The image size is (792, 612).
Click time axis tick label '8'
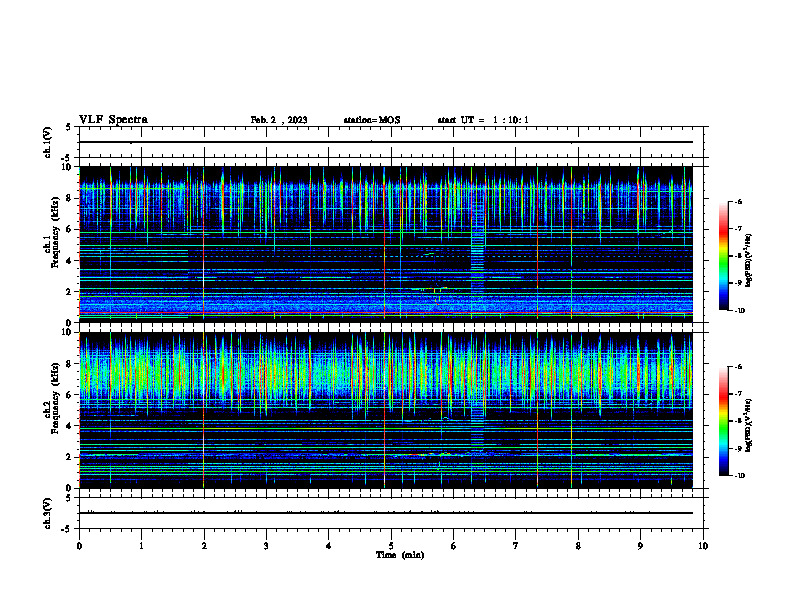[x=578, y=546]
